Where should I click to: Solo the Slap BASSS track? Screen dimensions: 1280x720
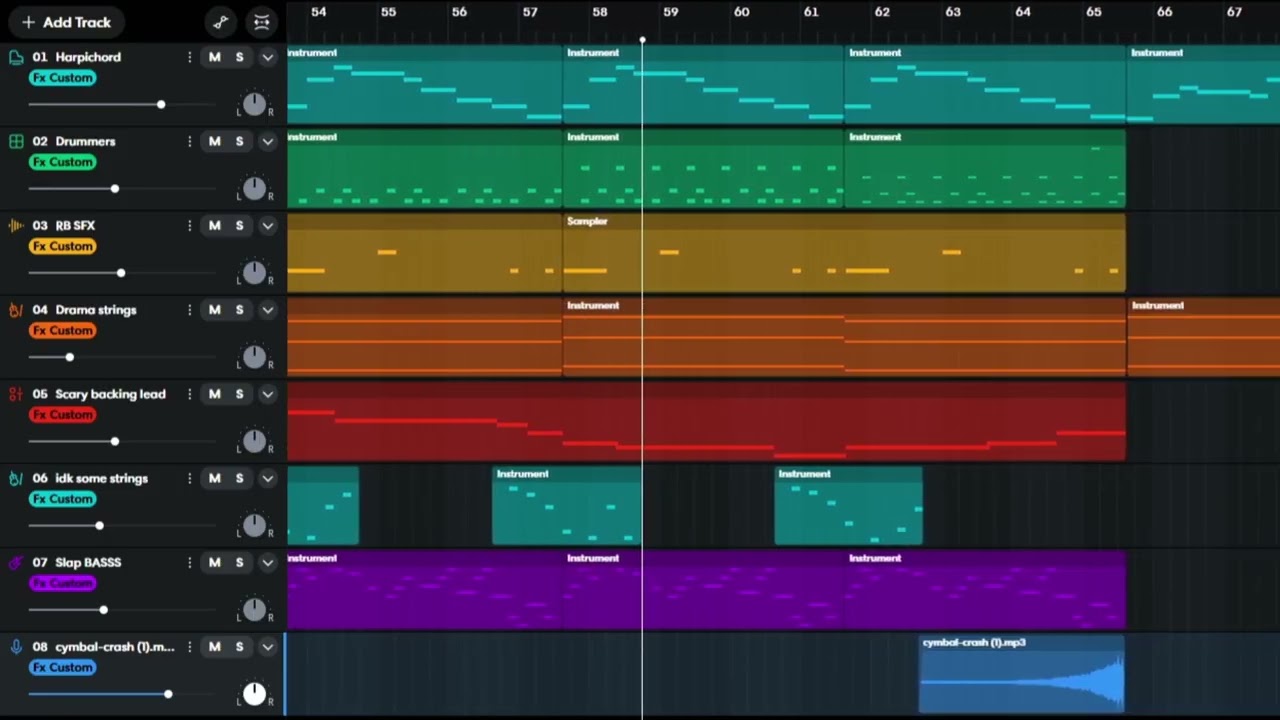pyautogui.click(x=239, y=563)
